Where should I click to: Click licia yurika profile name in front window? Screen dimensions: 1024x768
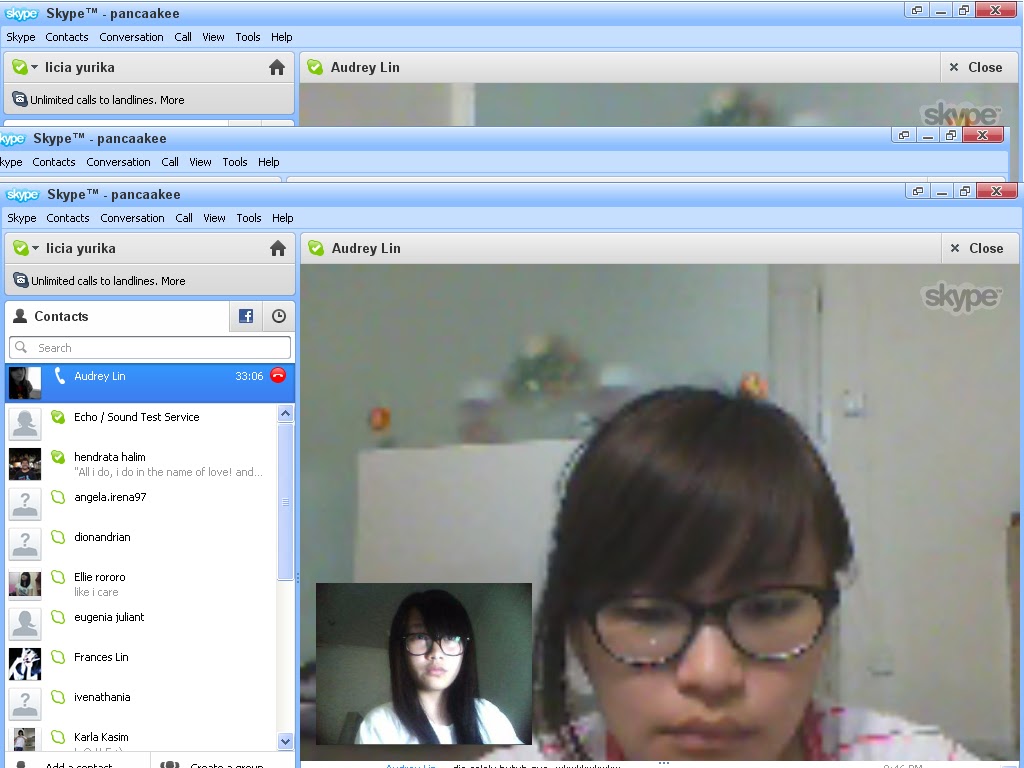(x=81, y=248)
